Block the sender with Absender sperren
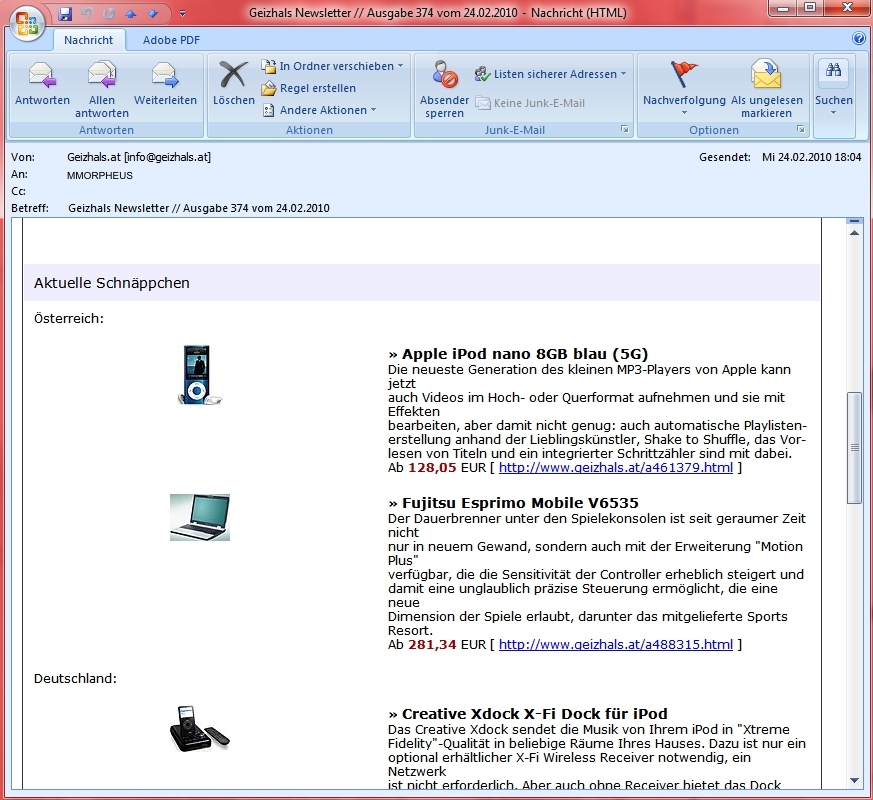This screenshot has width=873, height=800. 444,89
